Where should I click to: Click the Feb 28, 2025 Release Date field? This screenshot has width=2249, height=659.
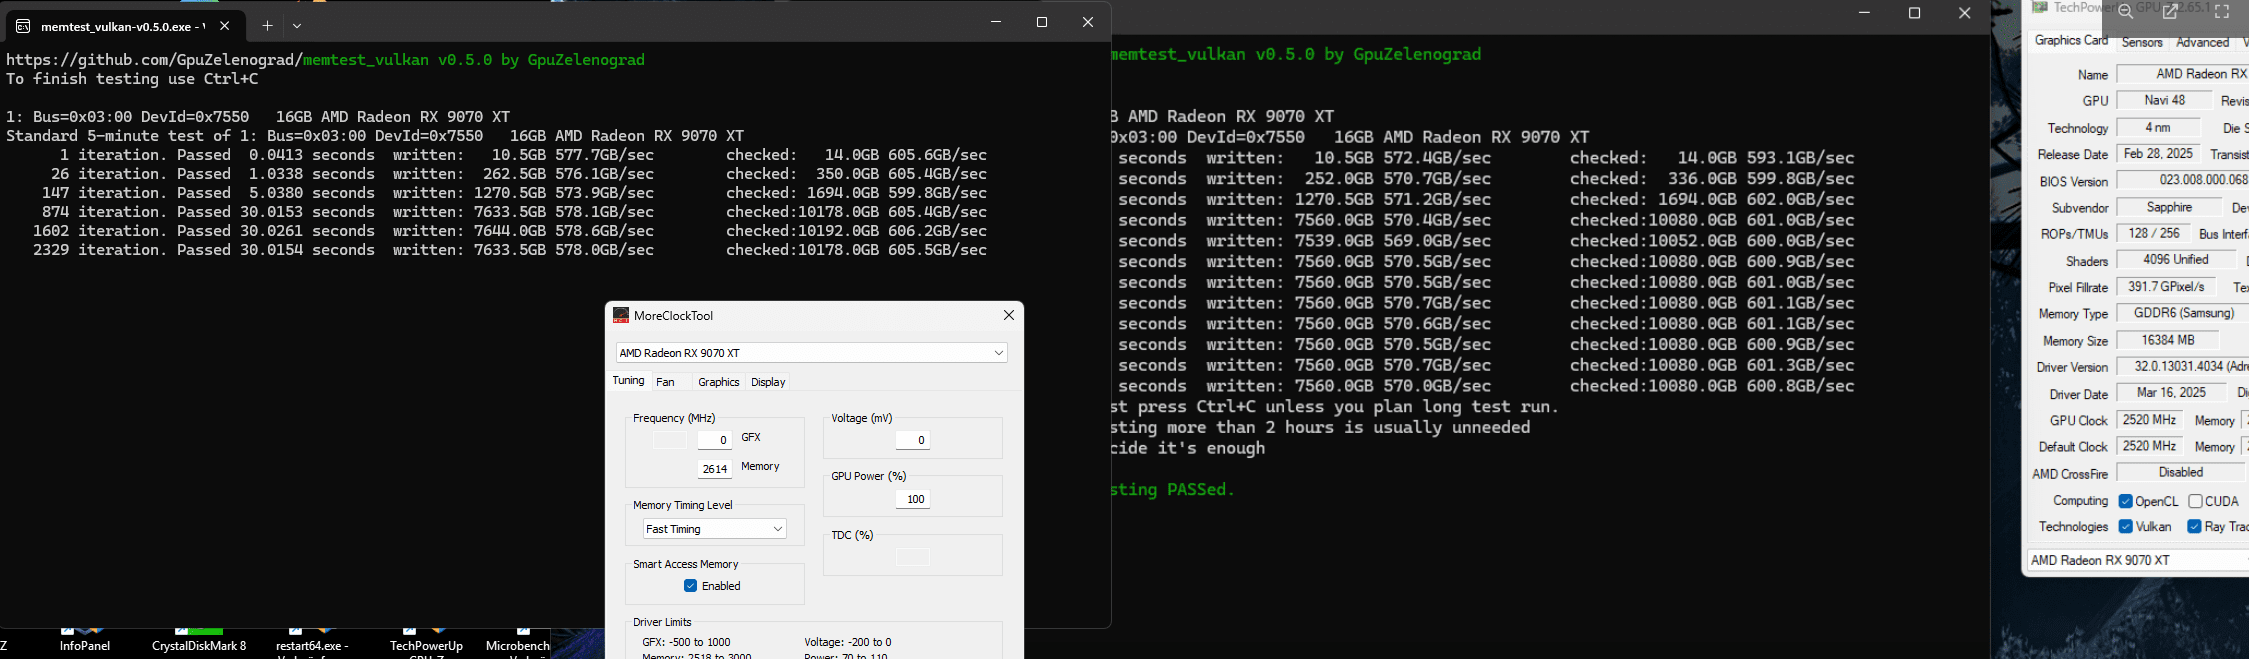click(2158, 154)
